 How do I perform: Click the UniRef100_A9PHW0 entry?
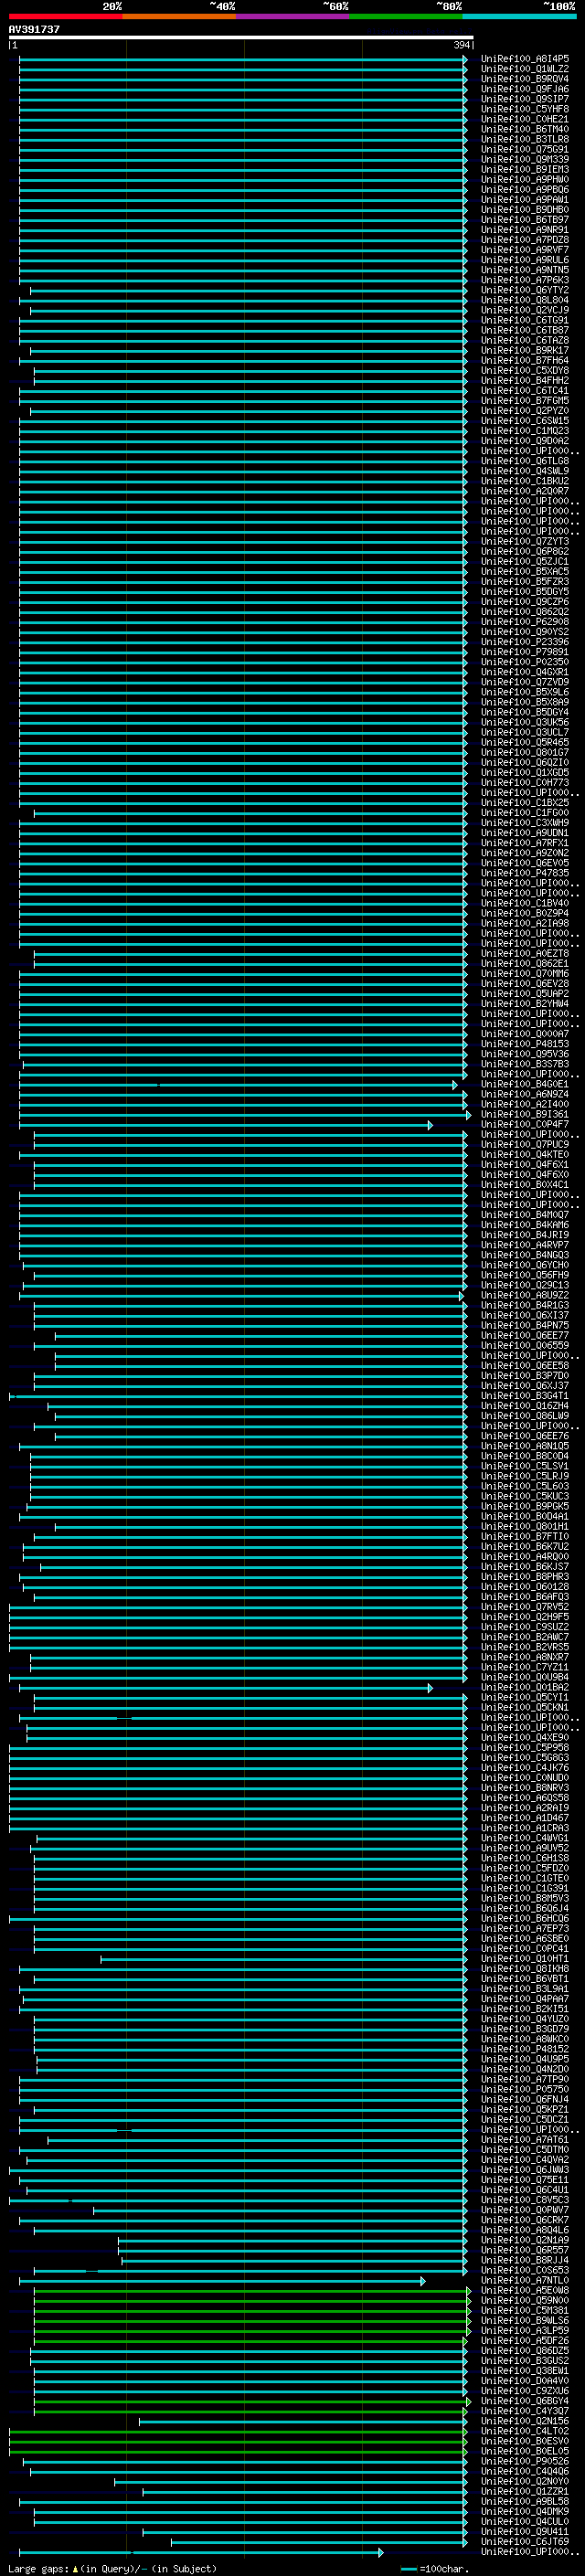click(x=525, y=180)
